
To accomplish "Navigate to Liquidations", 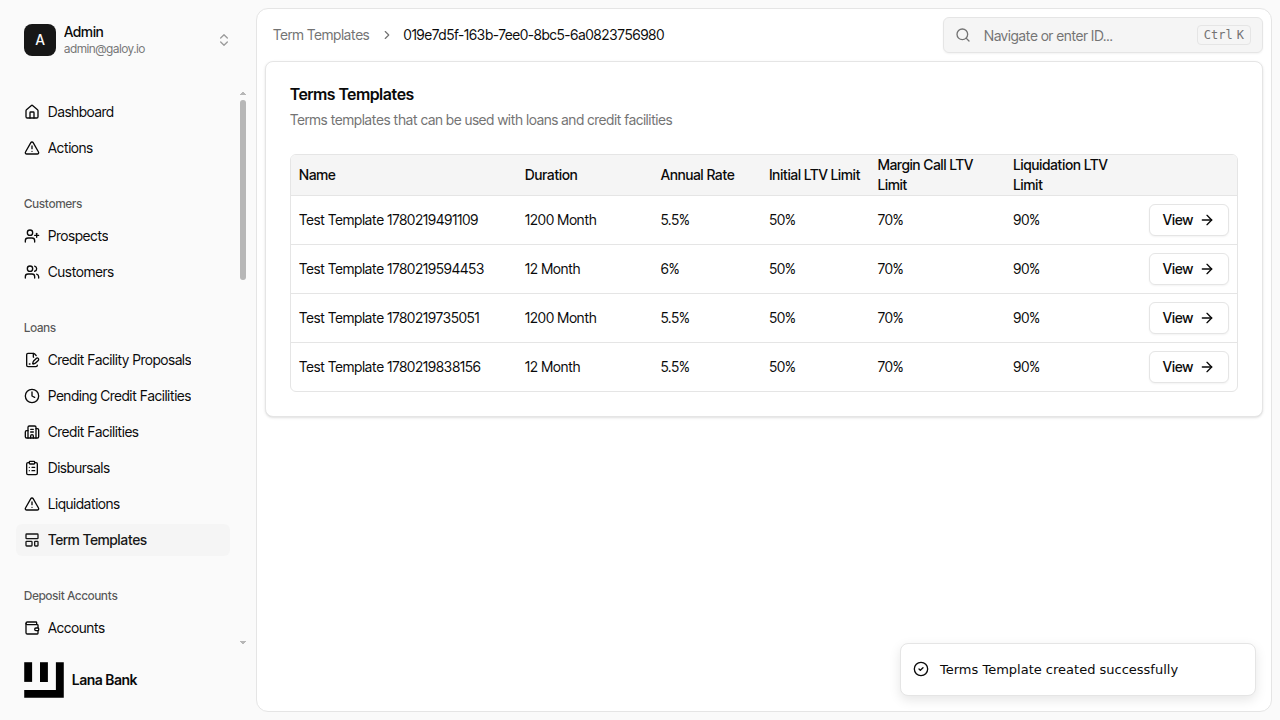I will (x=123, y=504).
